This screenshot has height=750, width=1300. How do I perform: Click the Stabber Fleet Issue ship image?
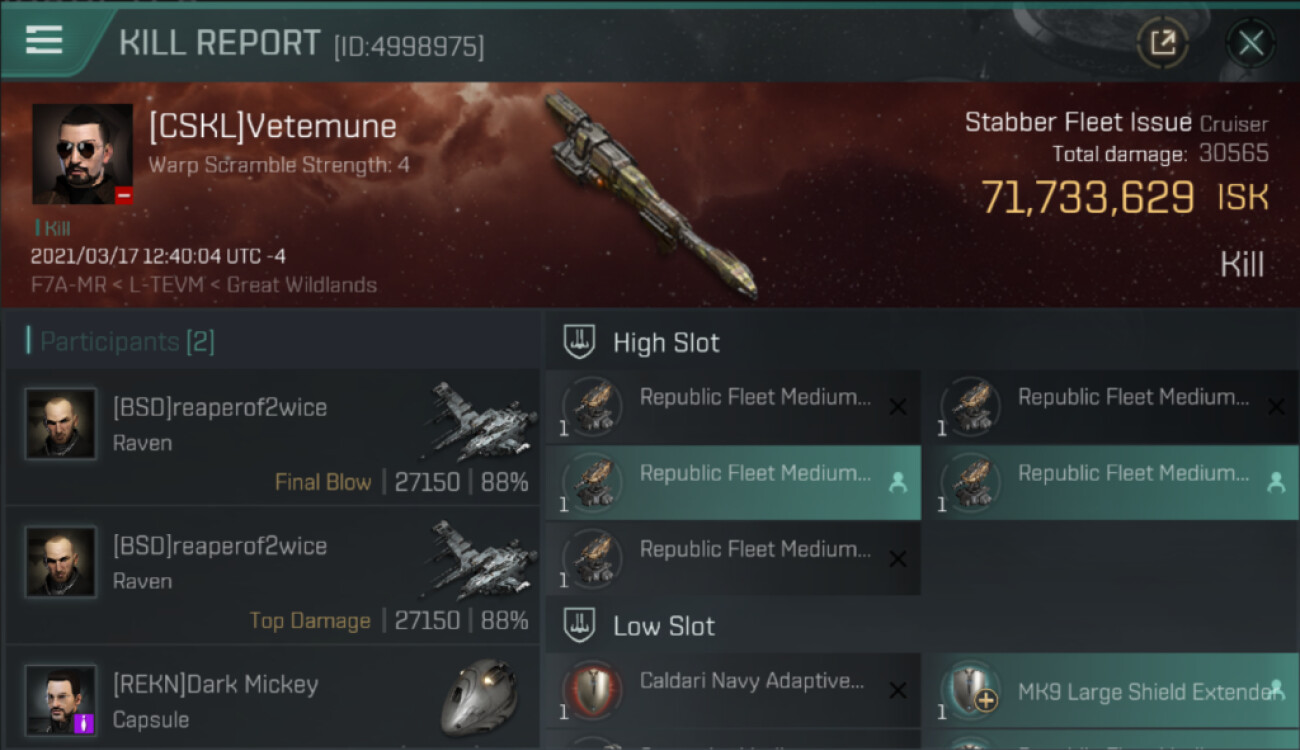pyautogui.click(x=650, y=195)
